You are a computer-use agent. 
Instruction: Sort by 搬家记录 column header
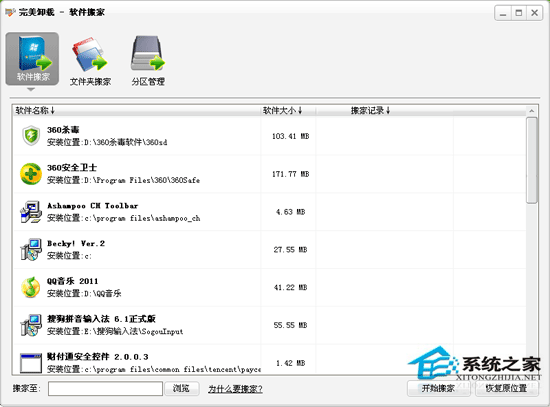[x=370, y=111]
